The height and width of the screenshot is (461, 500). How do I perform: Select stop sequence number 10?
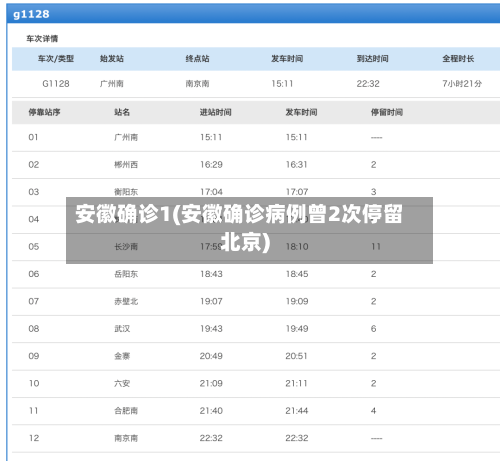click(34, 383)
